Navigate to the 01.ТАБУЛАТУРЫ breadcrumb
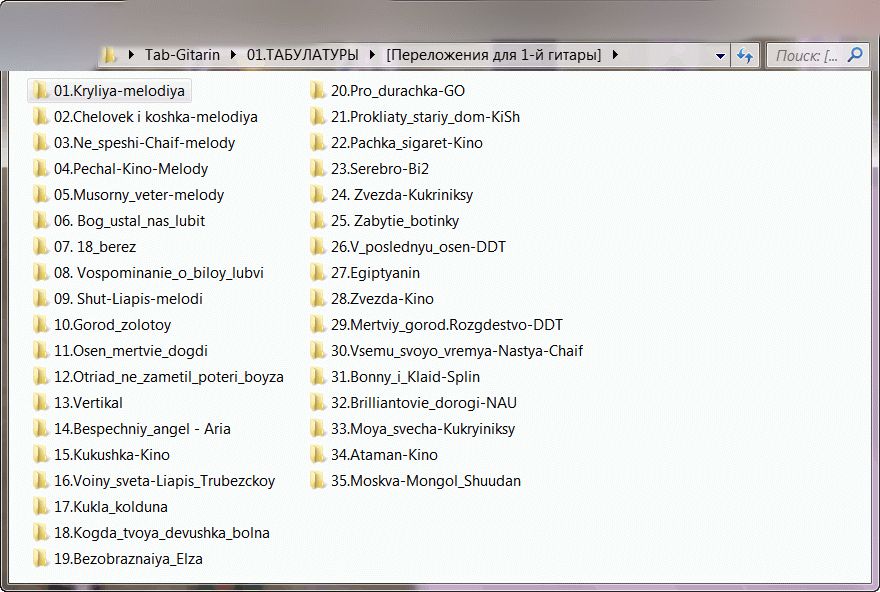The height and width of the screenshot is (592, 880). [302, 56]
